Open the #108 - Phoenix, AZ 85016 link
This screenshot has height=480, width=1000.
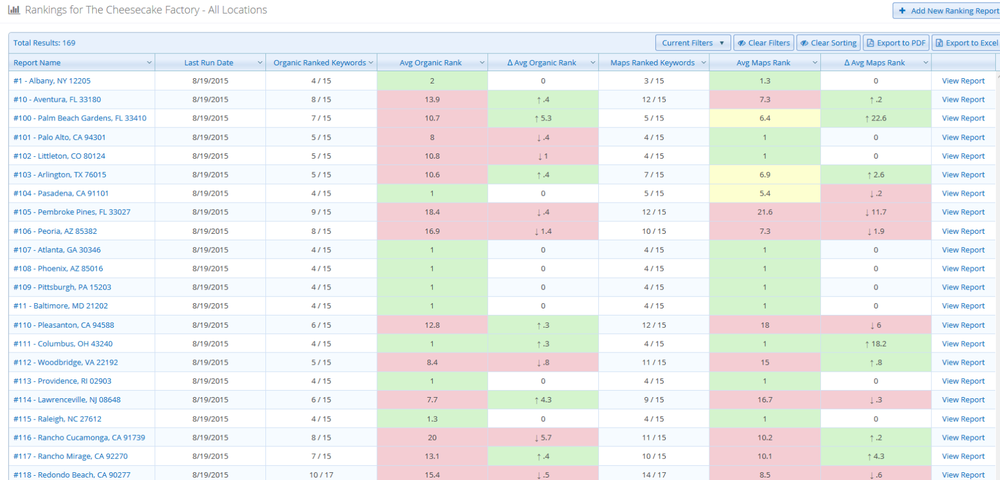58,268
